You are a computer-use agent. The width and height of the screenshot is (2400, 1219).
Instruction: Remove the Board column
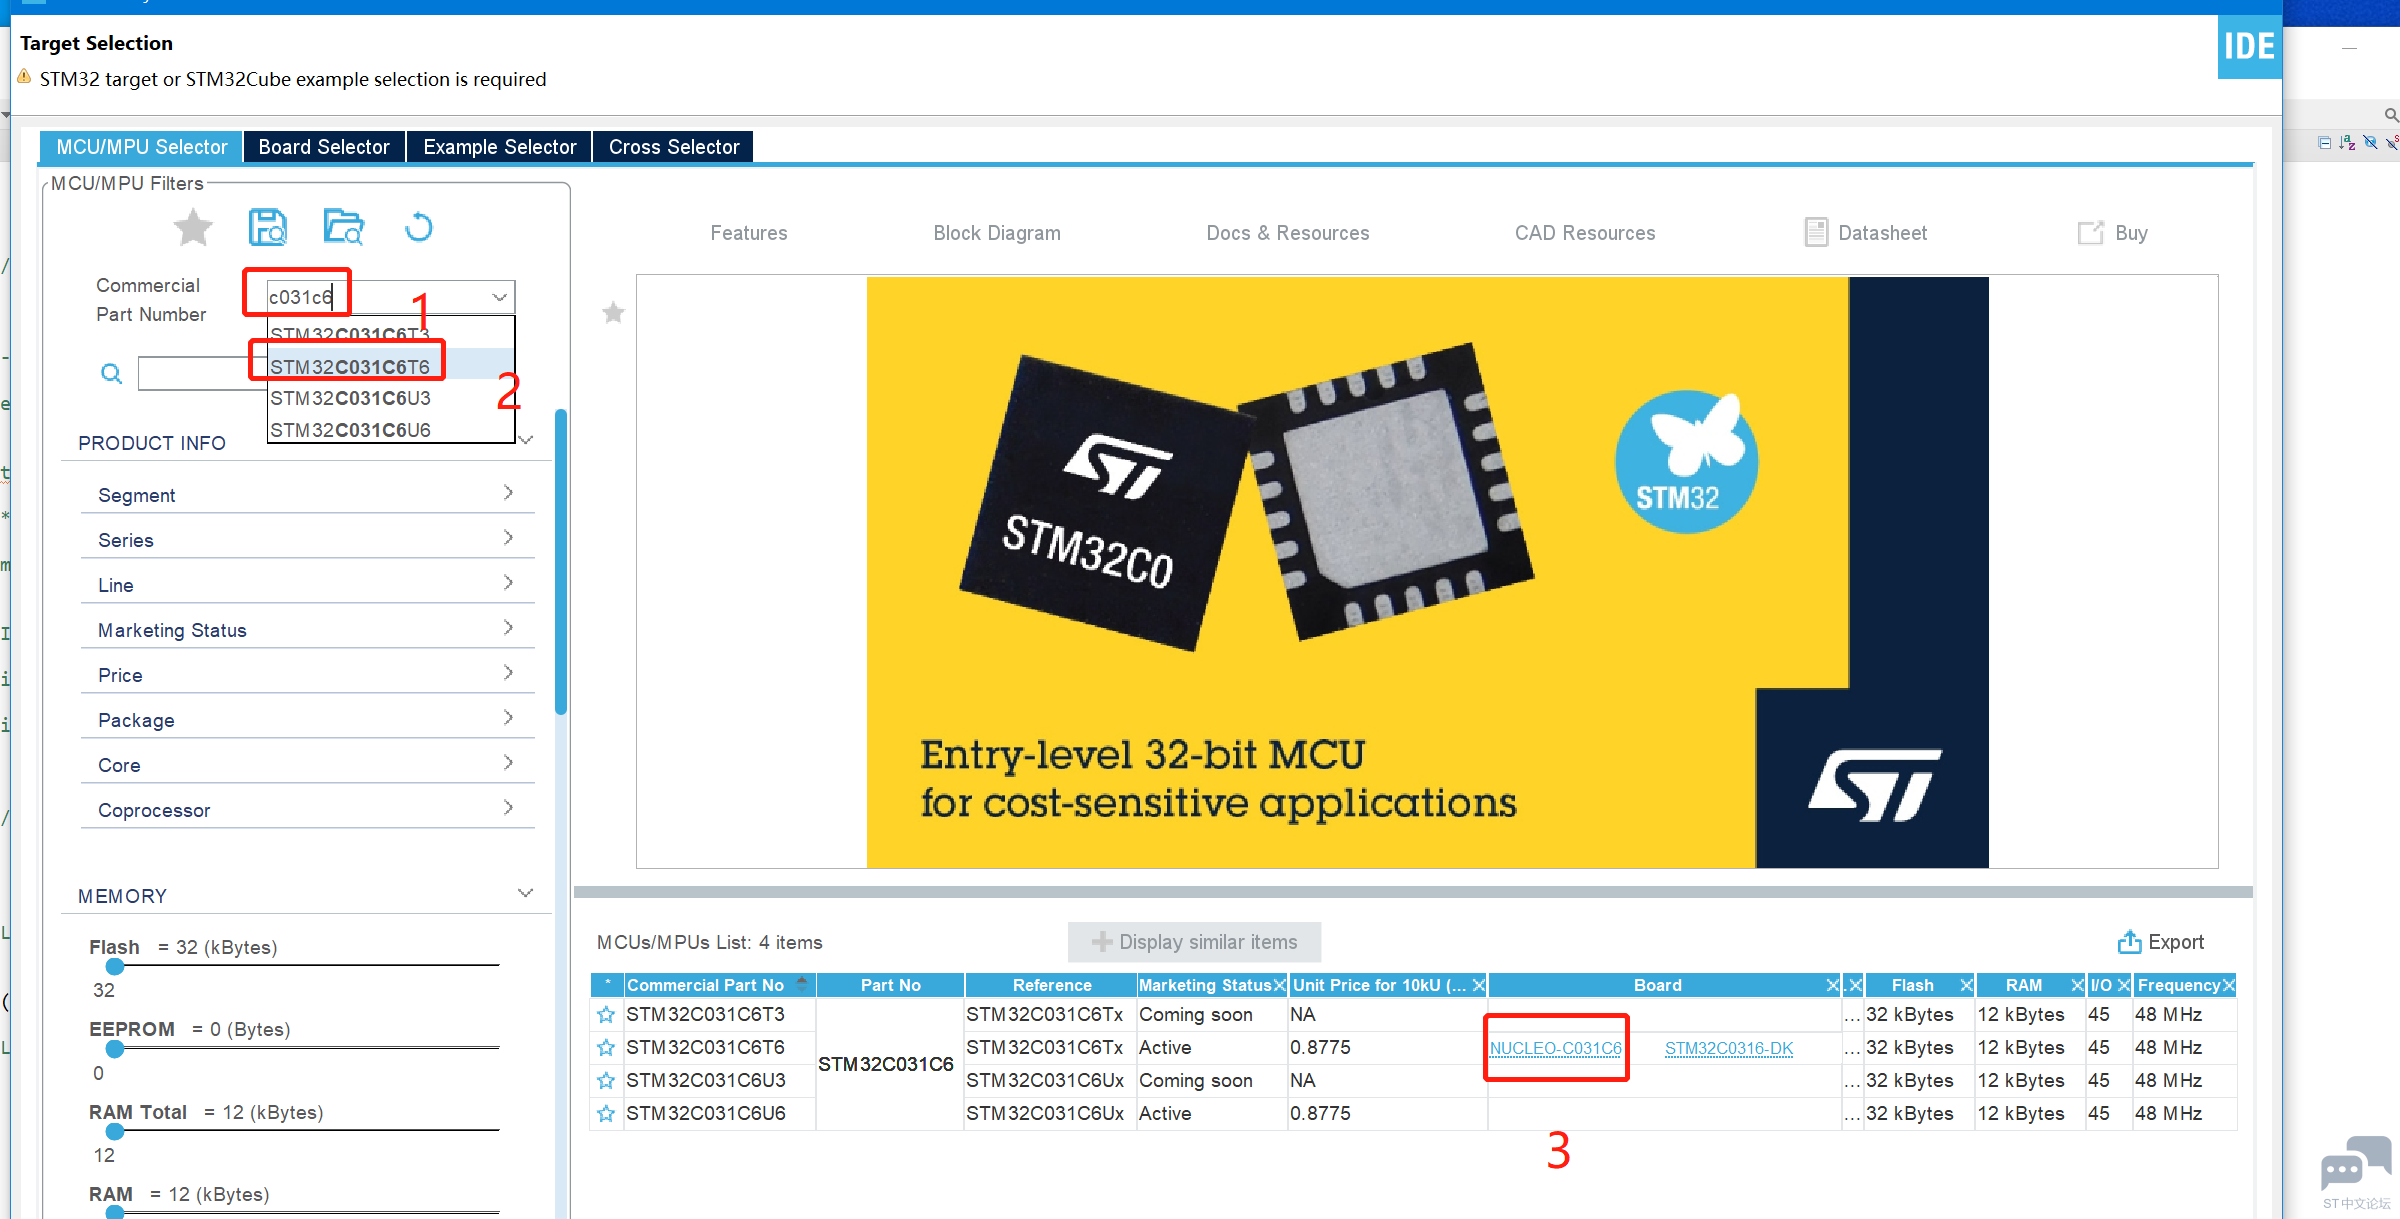(1833, 986)
